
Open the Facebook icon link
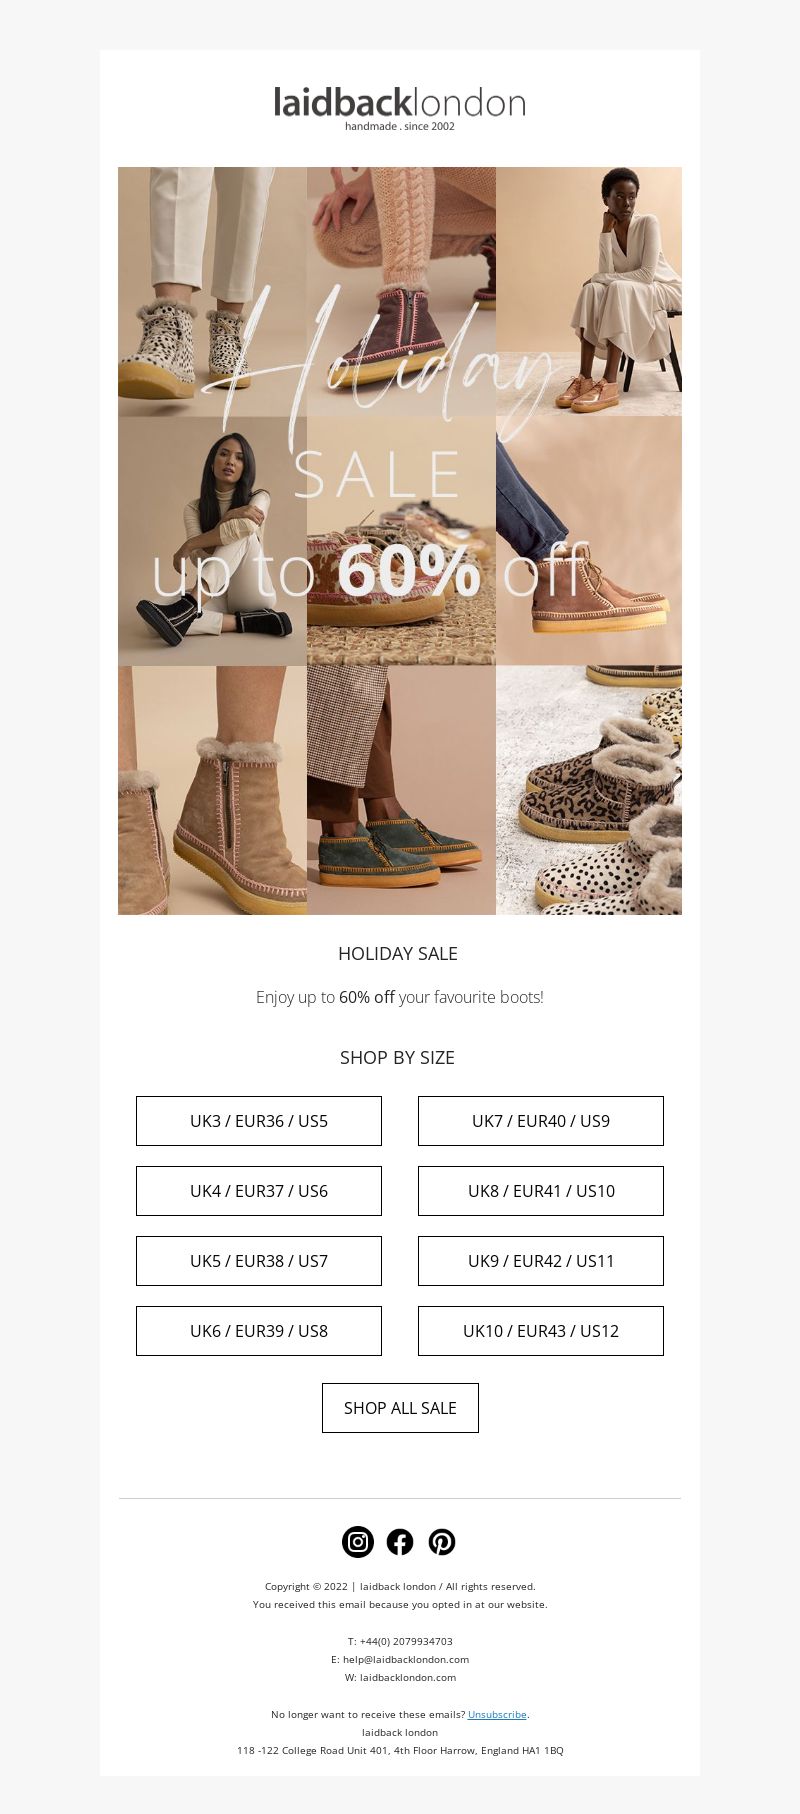(x=400, y=1542)
